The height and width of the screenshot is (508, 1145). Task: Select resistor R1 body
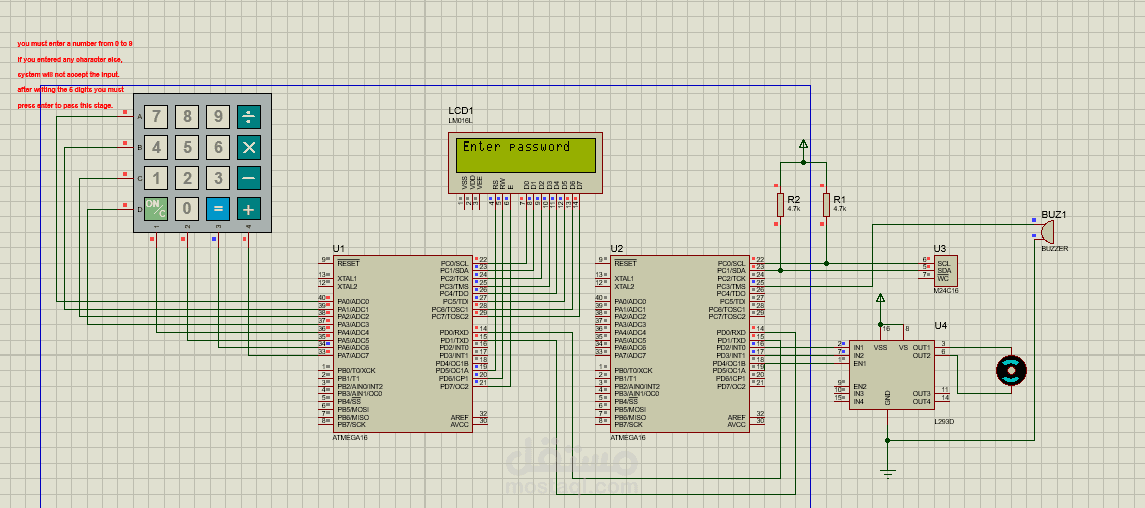pyautogui.click(x=826, y=204)
